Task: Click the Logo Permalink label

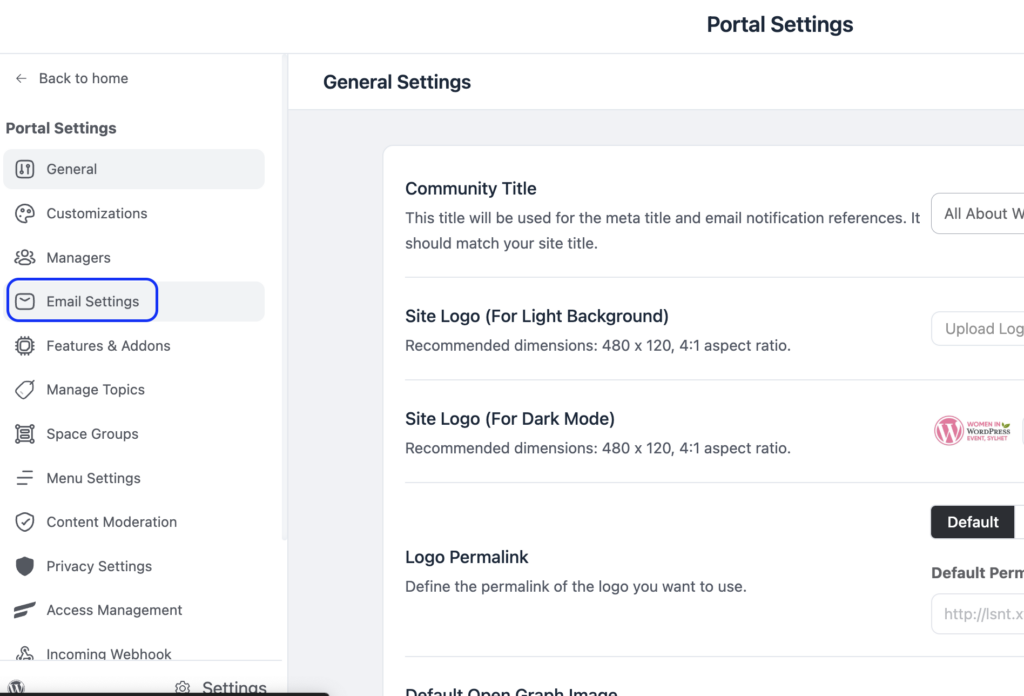Action: click(x=466, y=557)
